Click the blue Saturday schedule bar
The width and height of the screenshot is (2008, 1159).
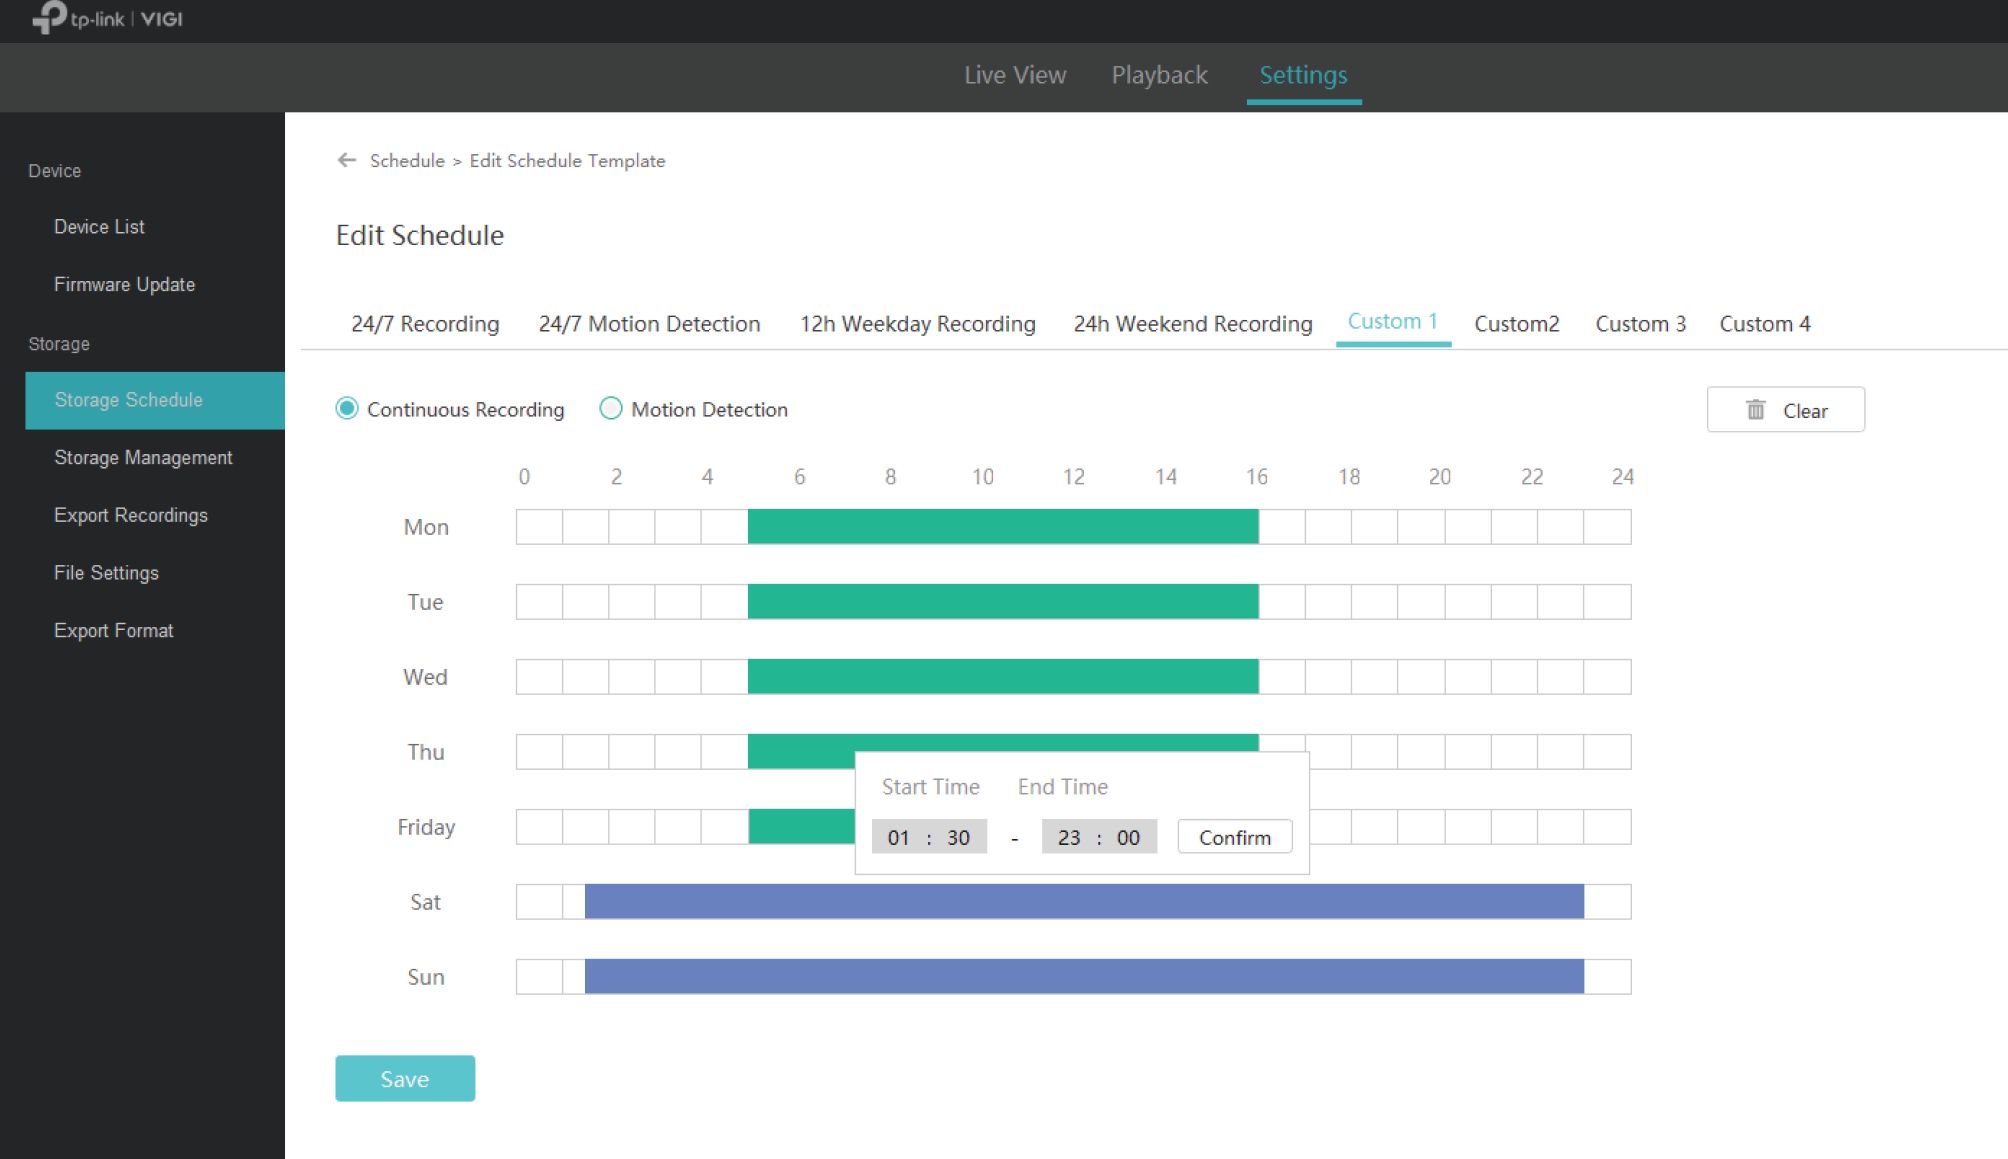click(x=1084, y=902)
